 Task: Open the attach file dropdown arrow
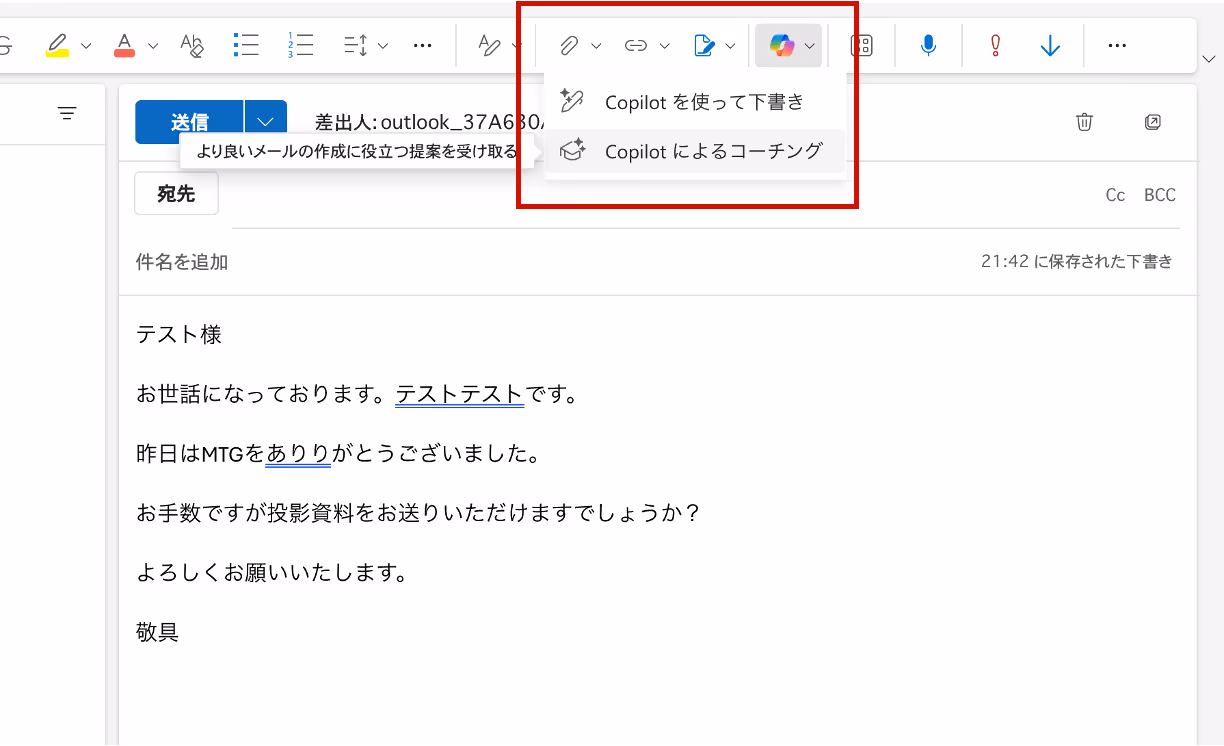597,46
